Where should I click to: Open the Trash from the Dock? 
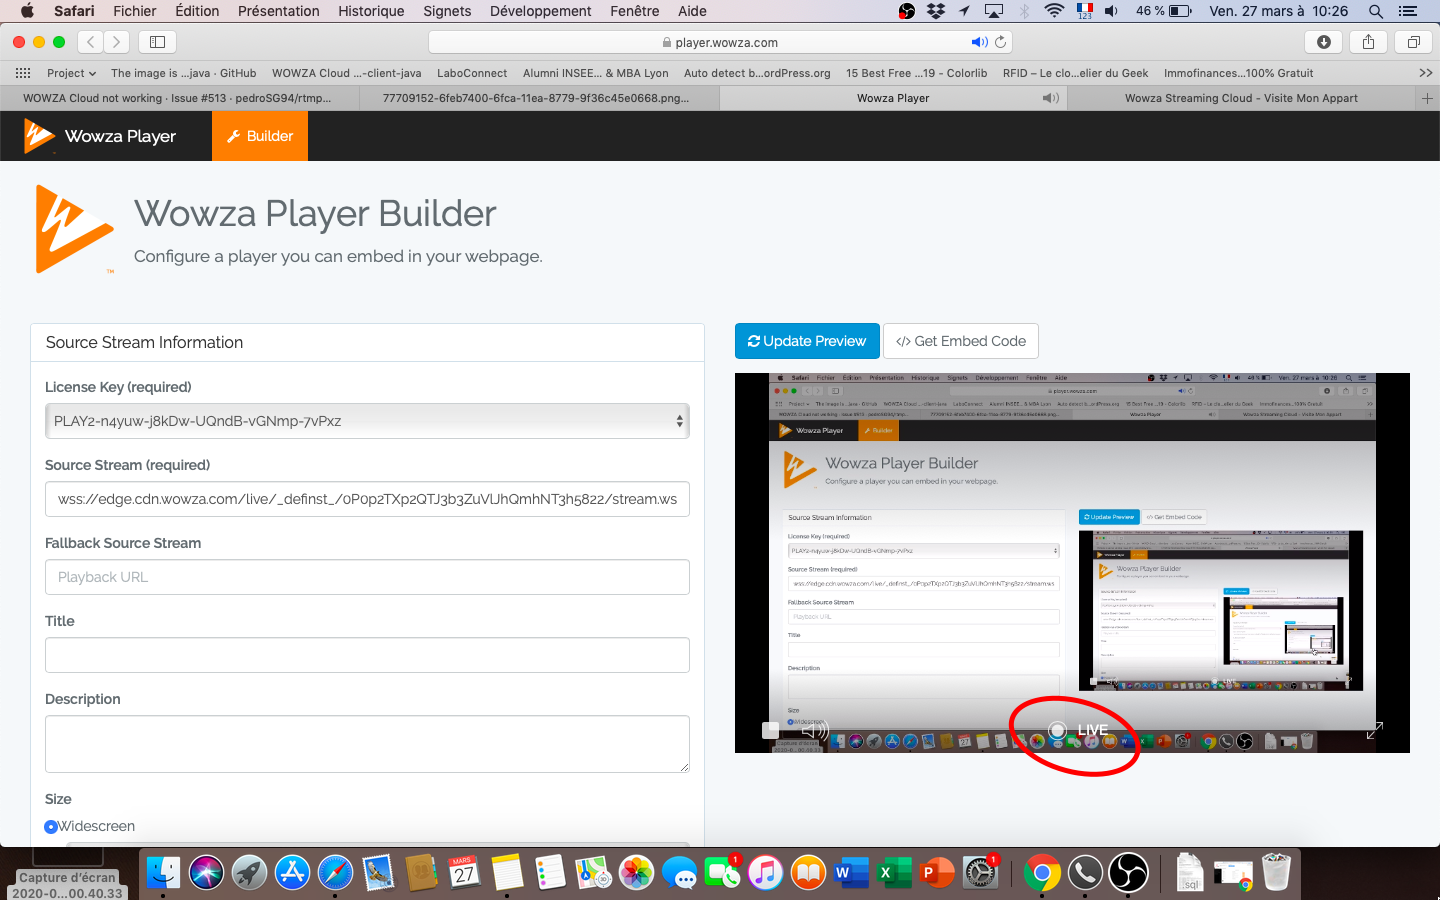click(1276, 873)
